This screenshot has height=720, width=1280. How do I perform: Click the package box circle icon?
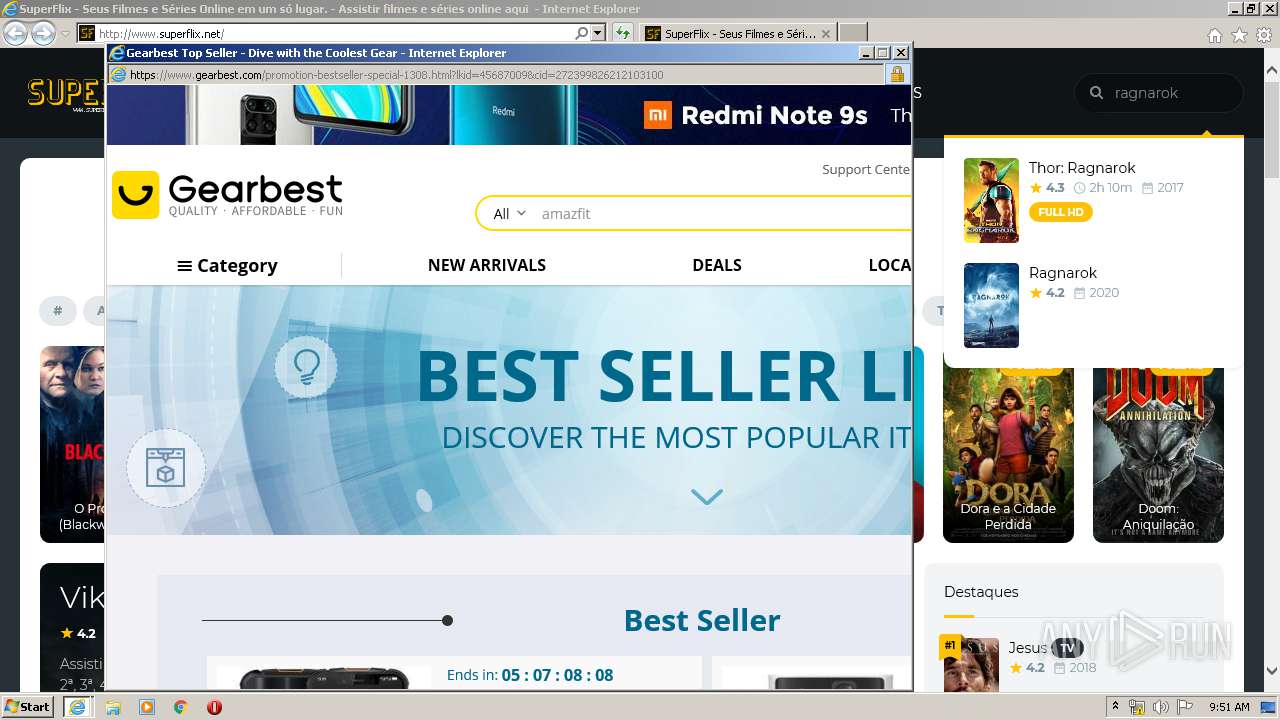point(166,468)
